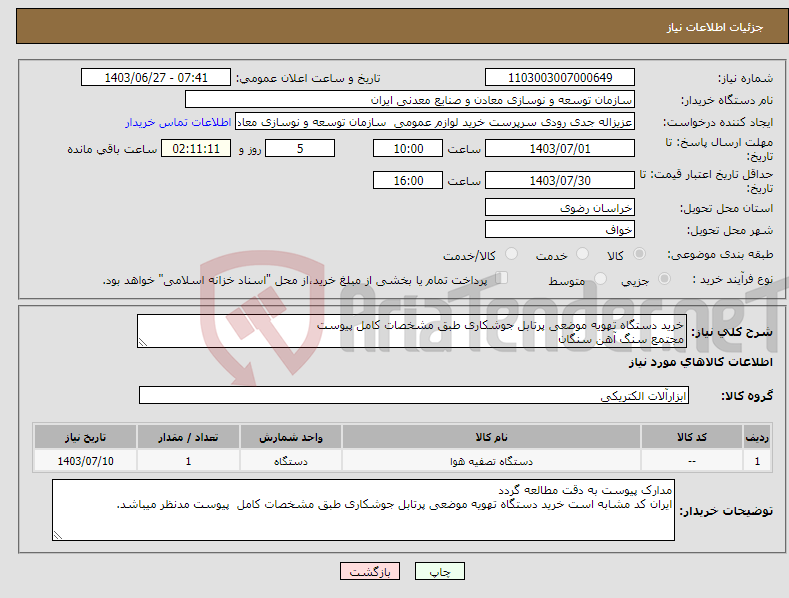Select the جزیی purchase type radio

point(664,278)
